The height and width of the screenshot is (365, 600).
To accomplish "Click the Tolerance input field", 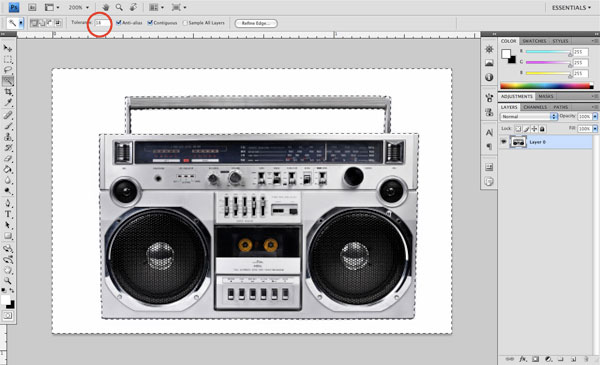I will [102, 23].
